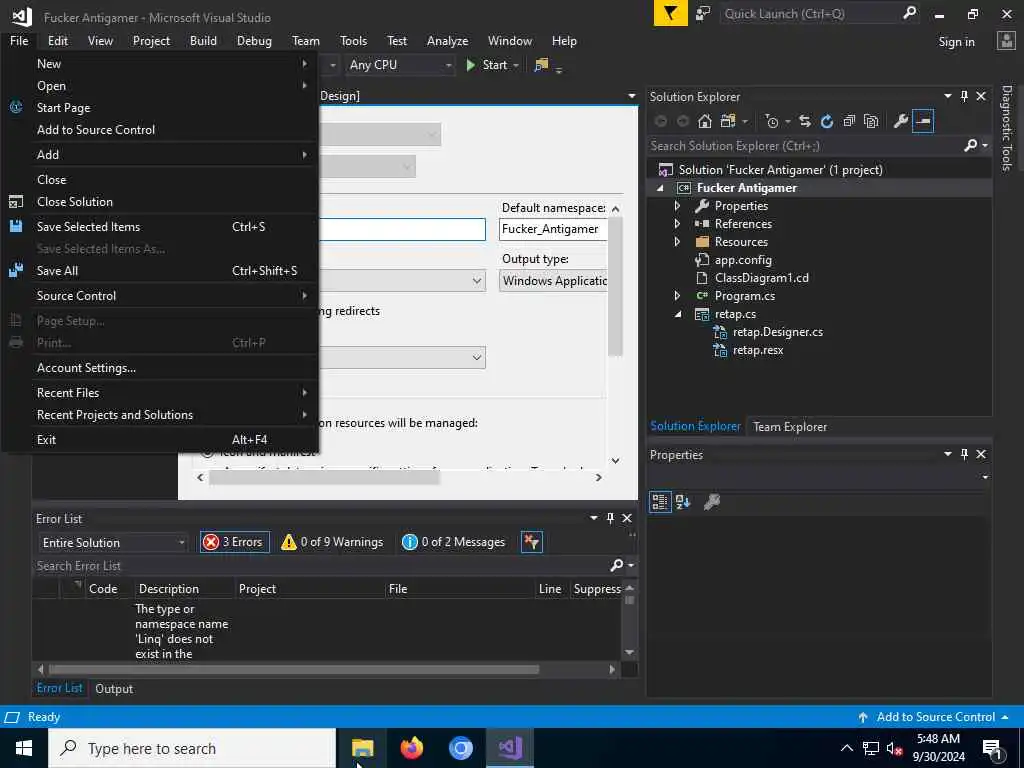Image resolution: width=1024 pixels, height=768 pixels.
Task: Toggle the 3 Errors filter button
Action: click(234, 542)
